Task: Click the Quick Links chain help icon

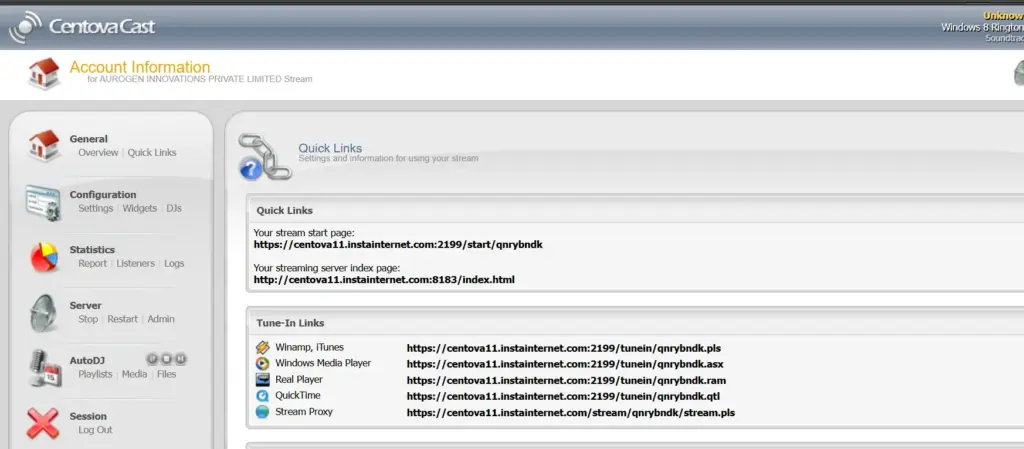Action: click(264, 157)
